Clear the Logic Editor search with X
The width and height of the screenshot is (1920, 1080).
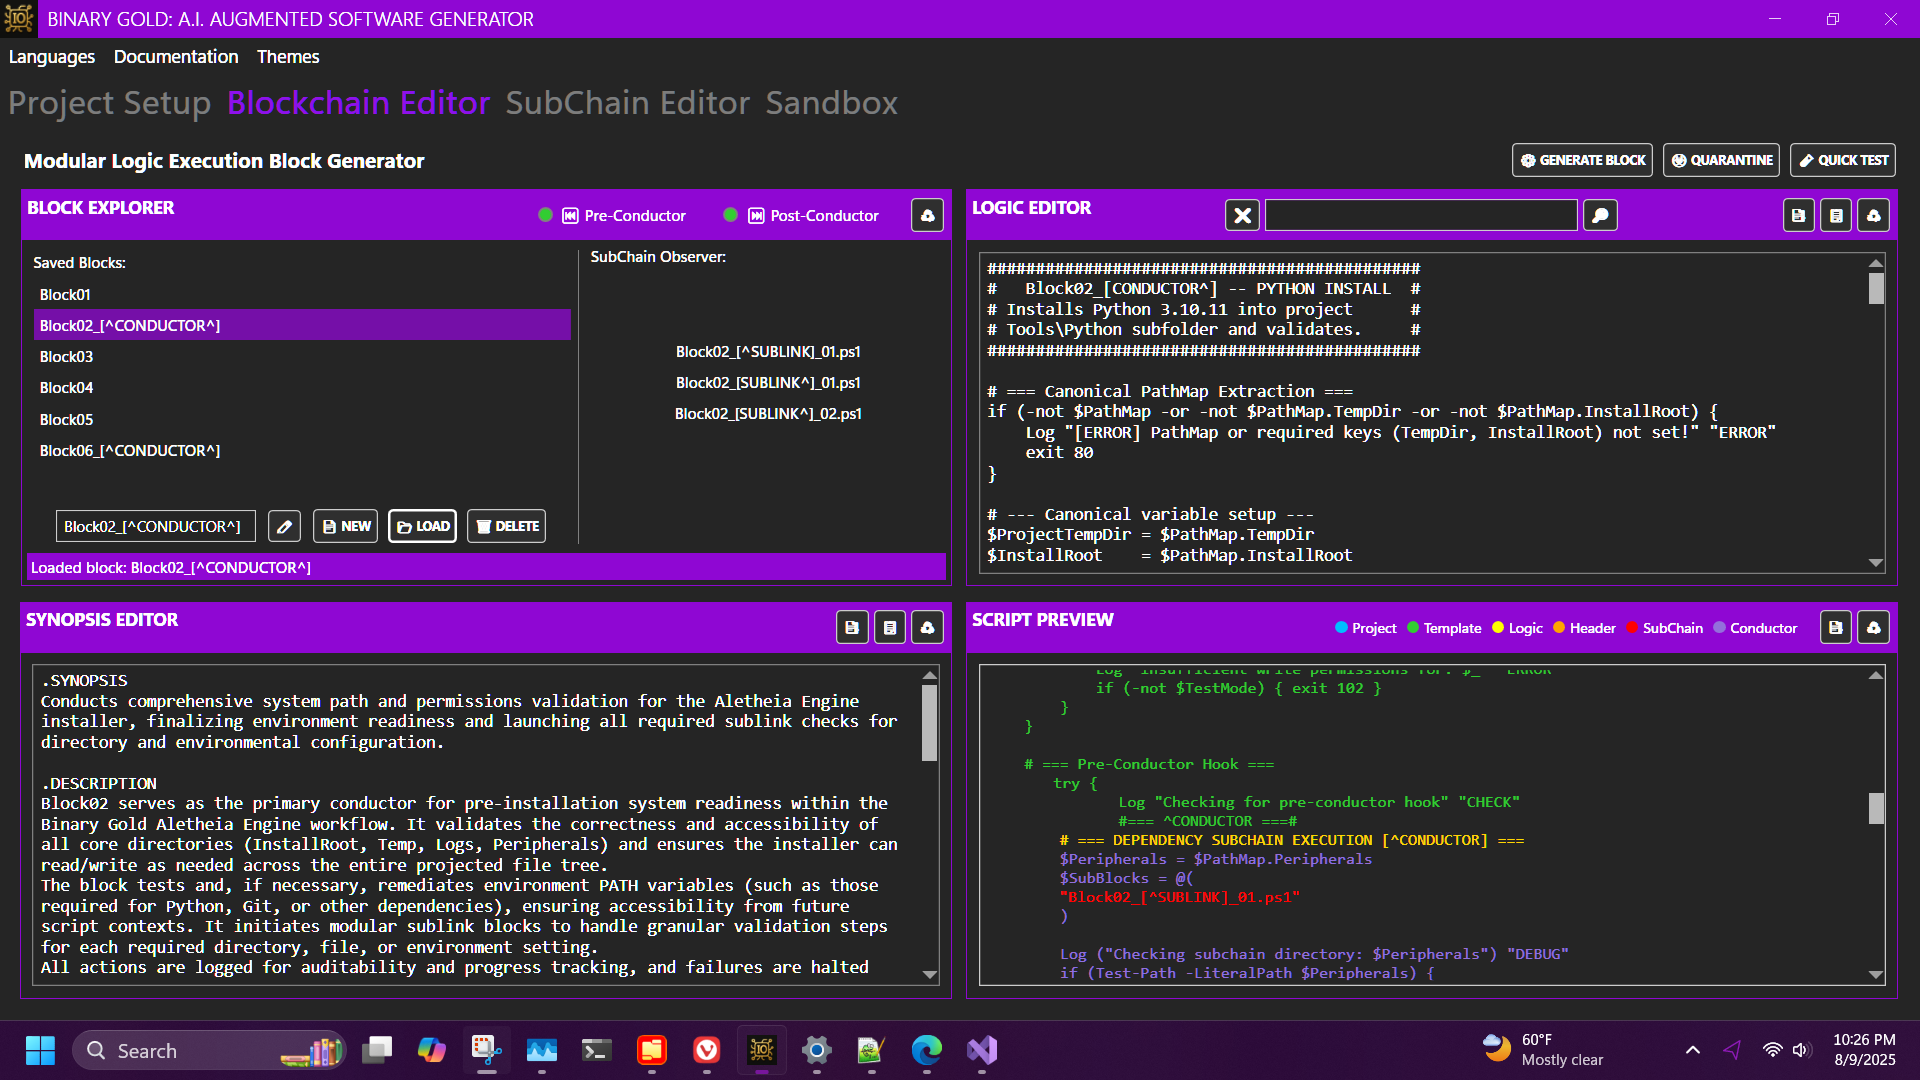point(1242,215)
